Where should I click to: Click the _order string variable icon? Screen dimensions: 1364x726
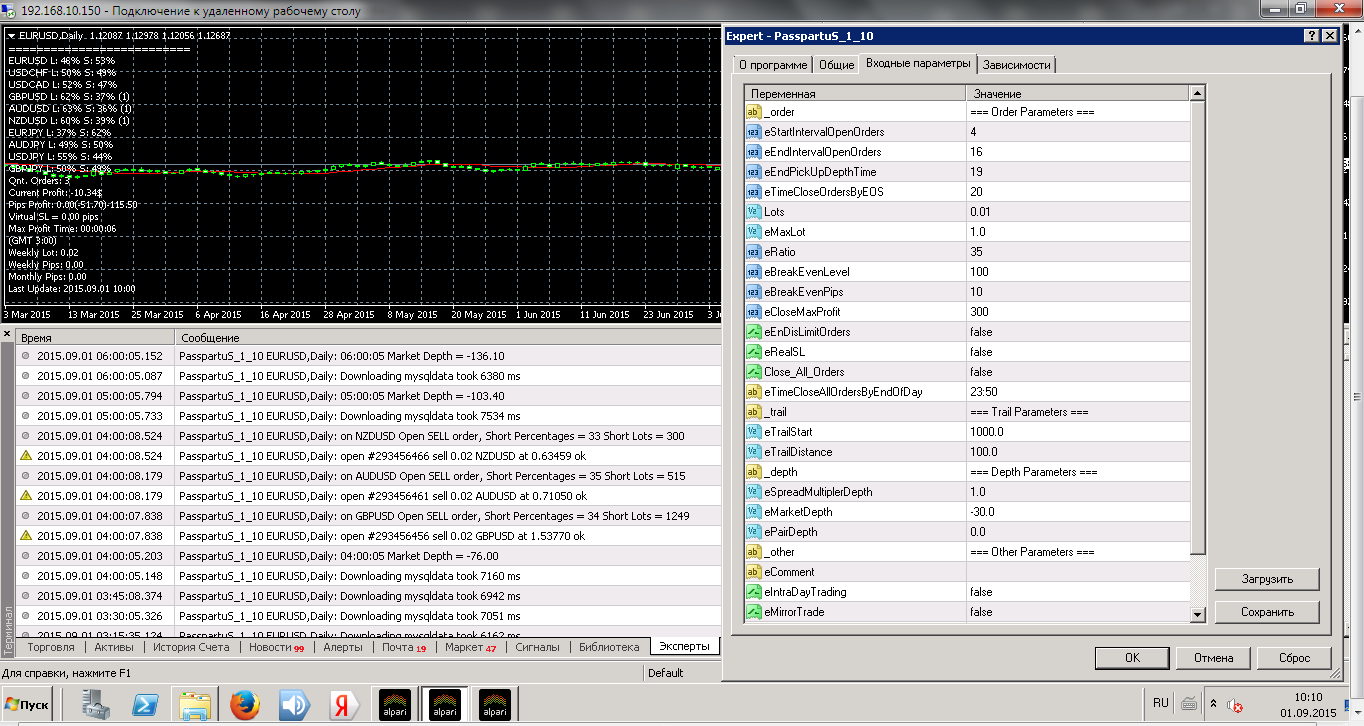(x=754, y=112)
